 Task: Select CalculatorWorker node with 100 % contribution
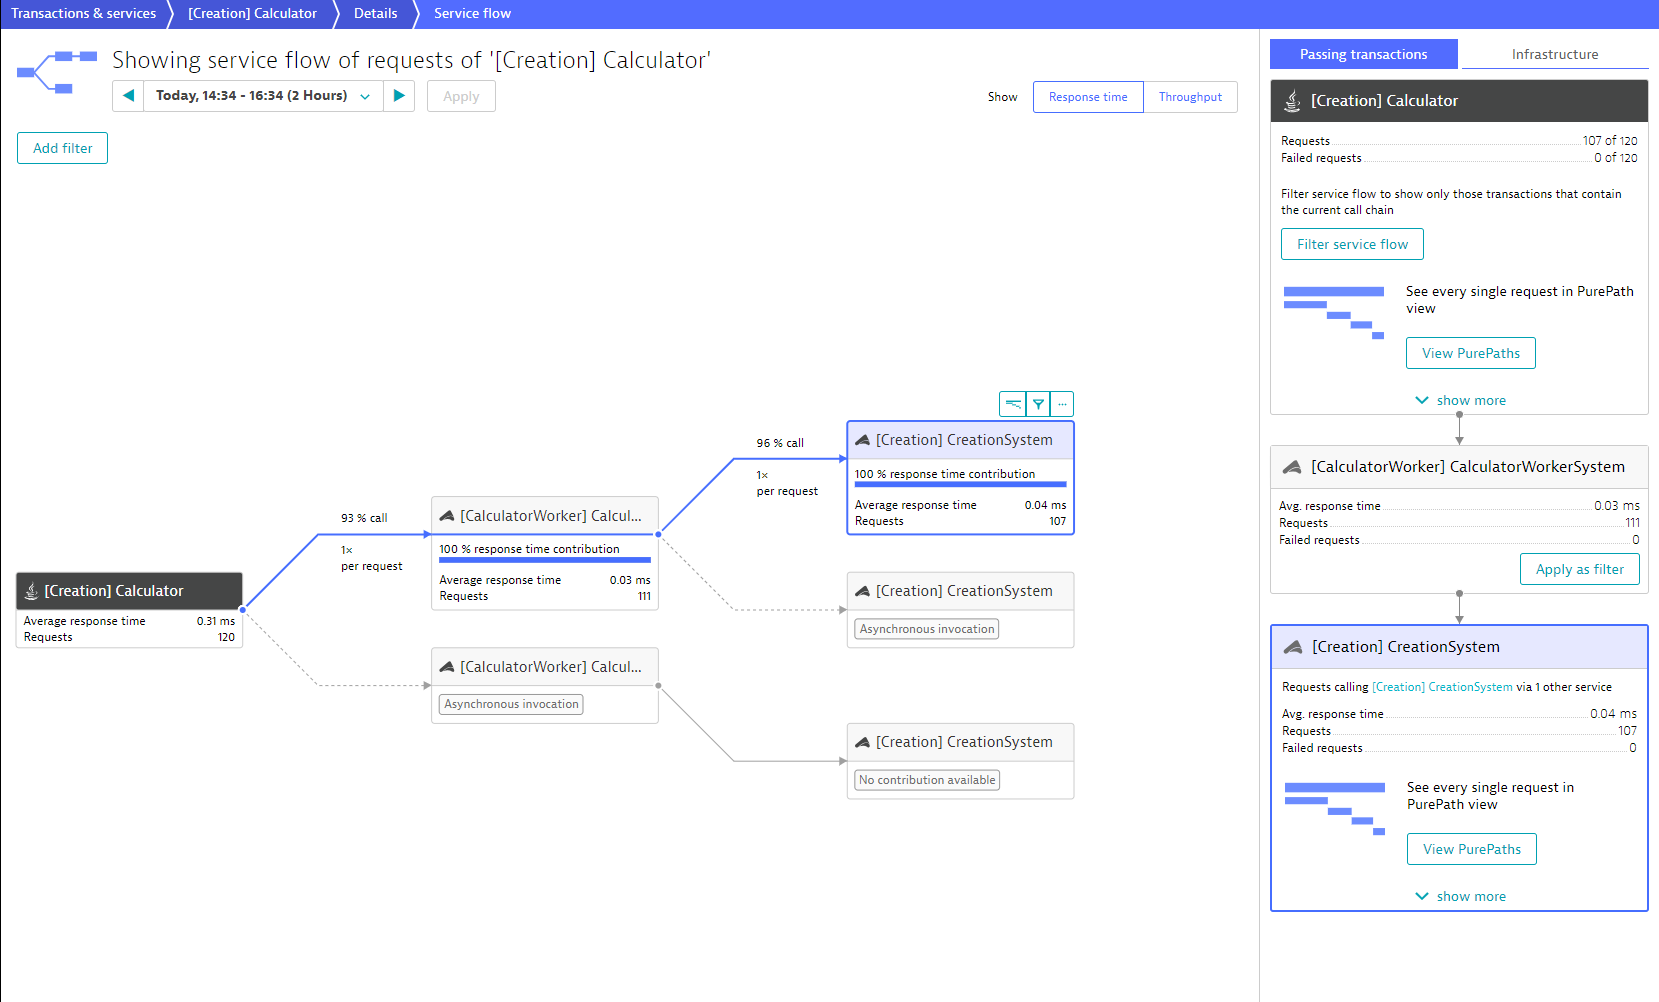pos(545,553)
